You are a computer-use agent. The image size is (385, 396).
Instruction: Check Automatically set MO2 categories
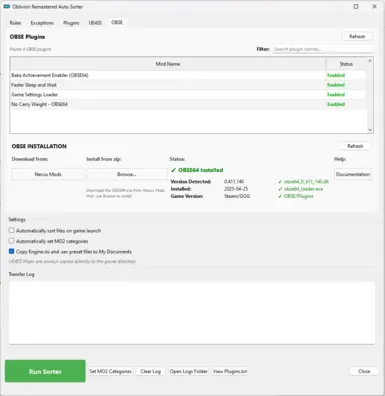[x=12, y=241]
